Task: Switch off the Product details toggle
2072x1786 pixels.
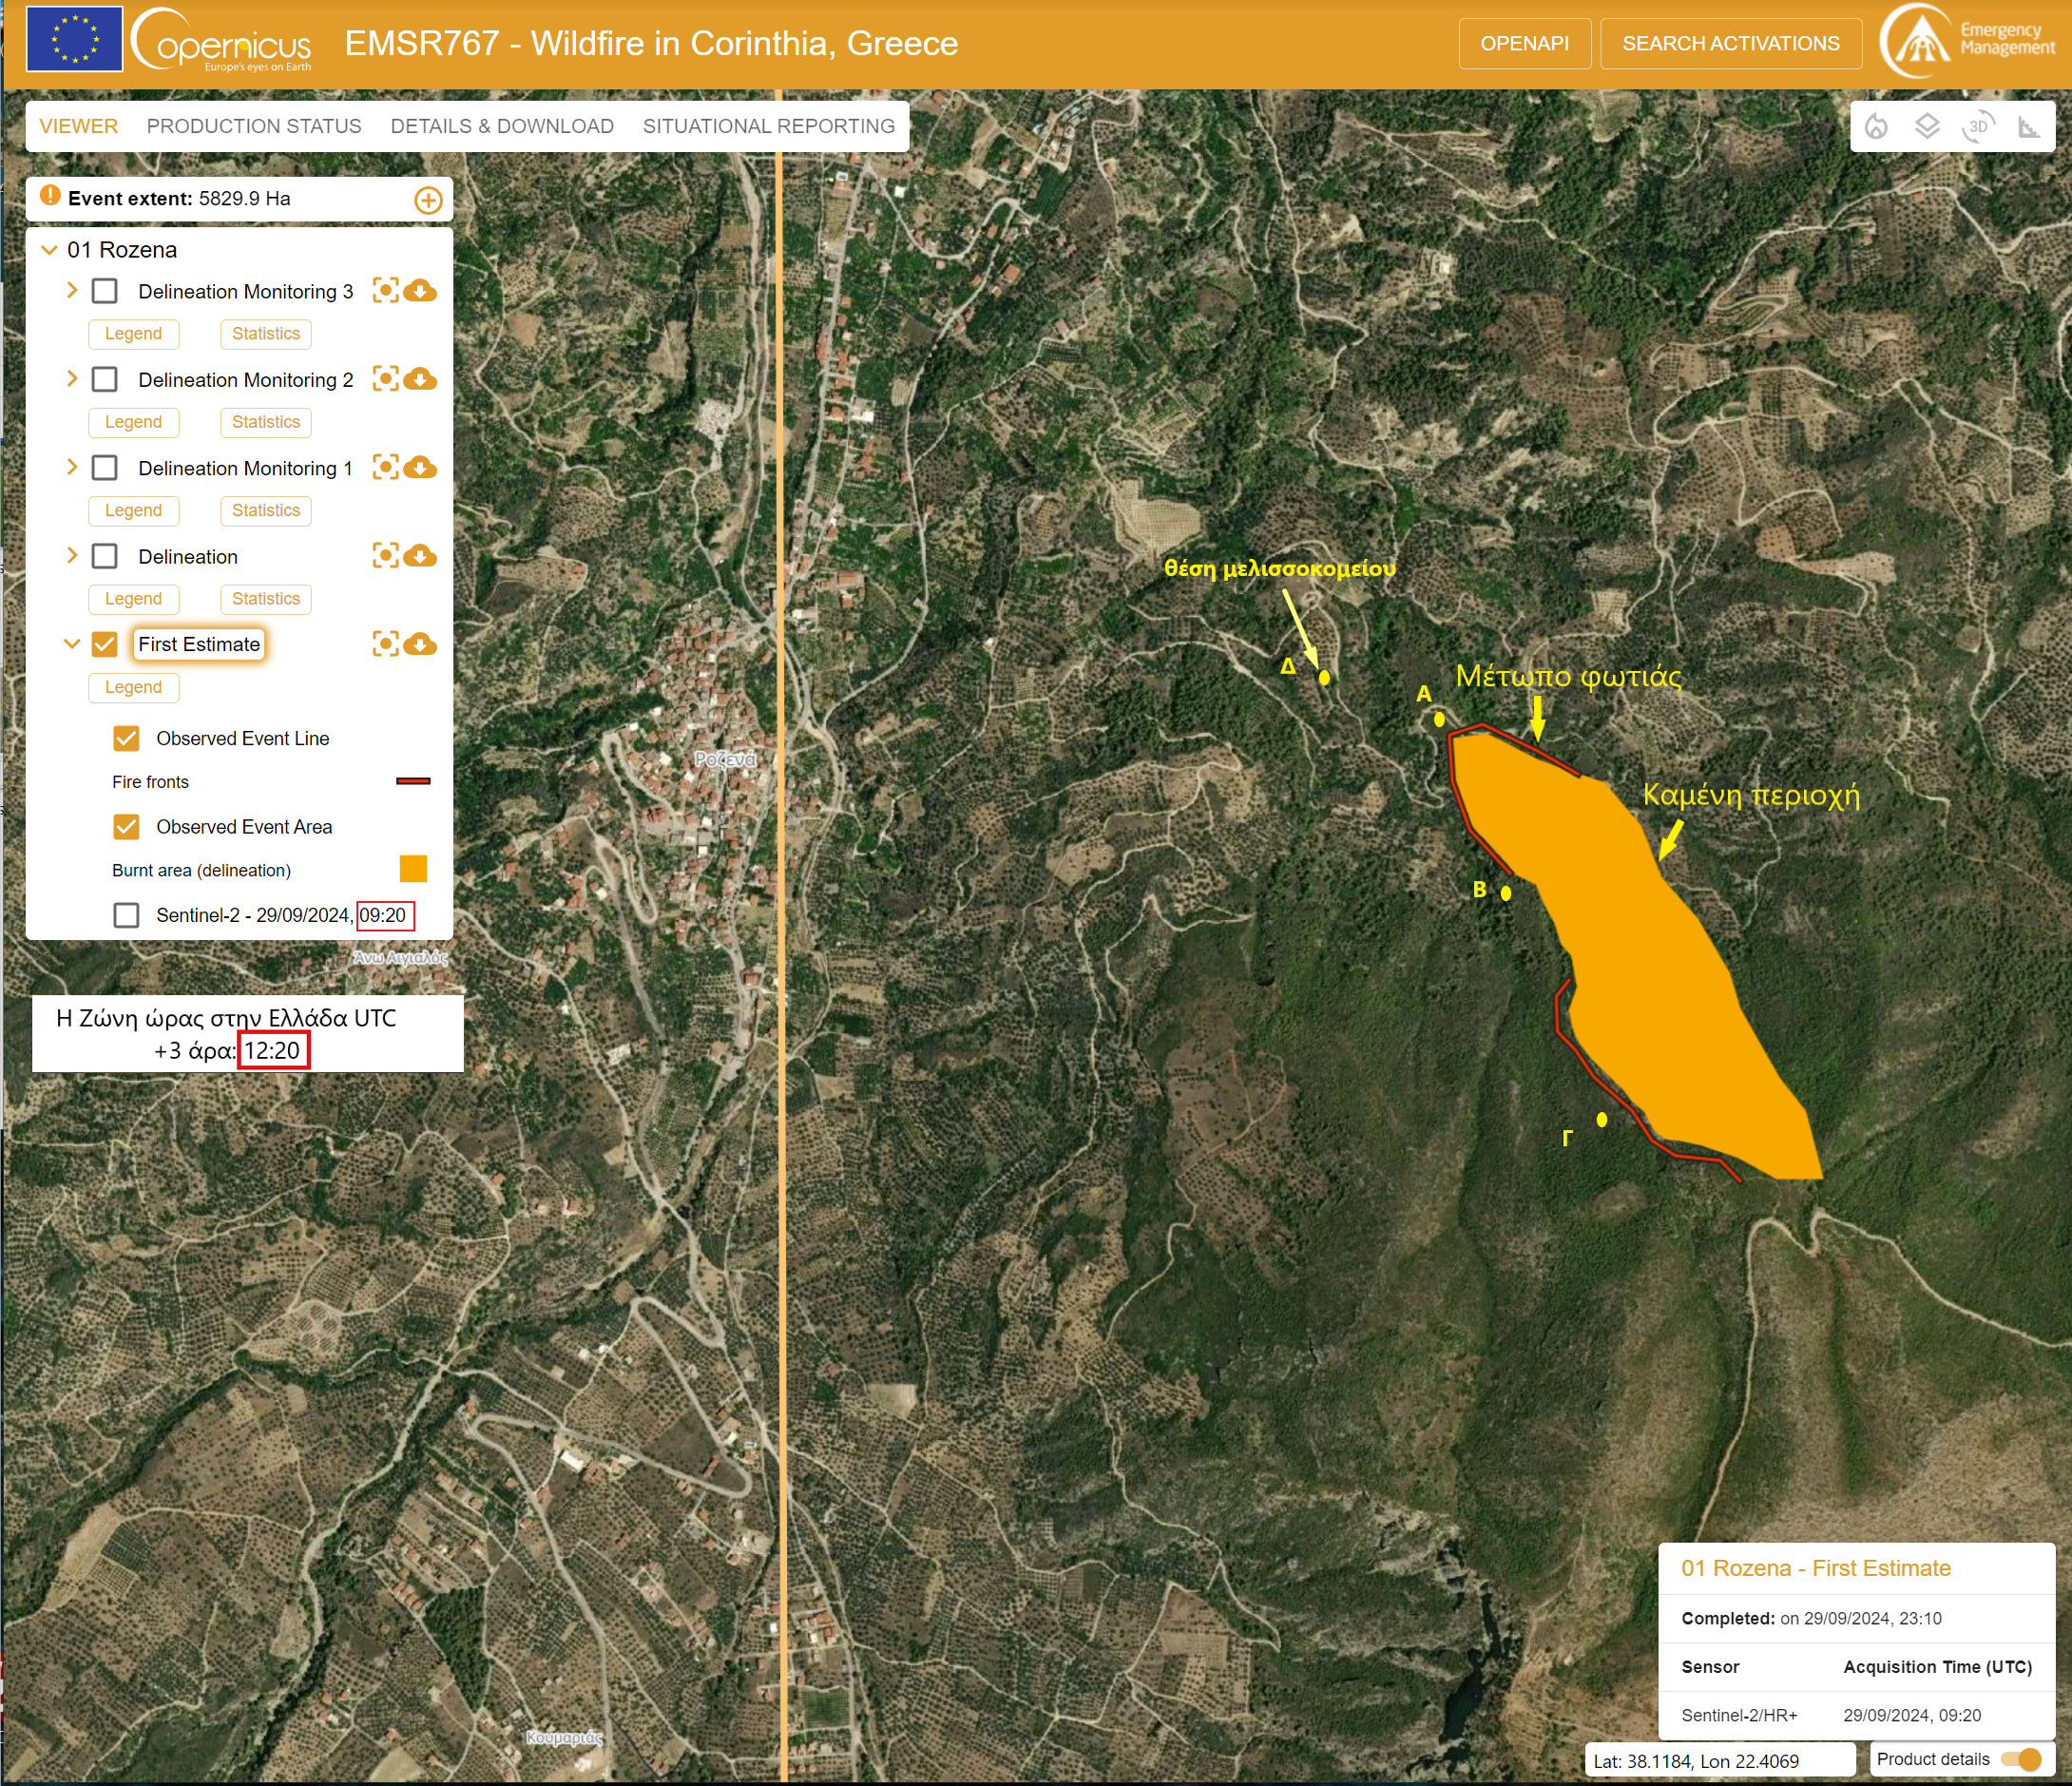Action: click(2021, 1760)
